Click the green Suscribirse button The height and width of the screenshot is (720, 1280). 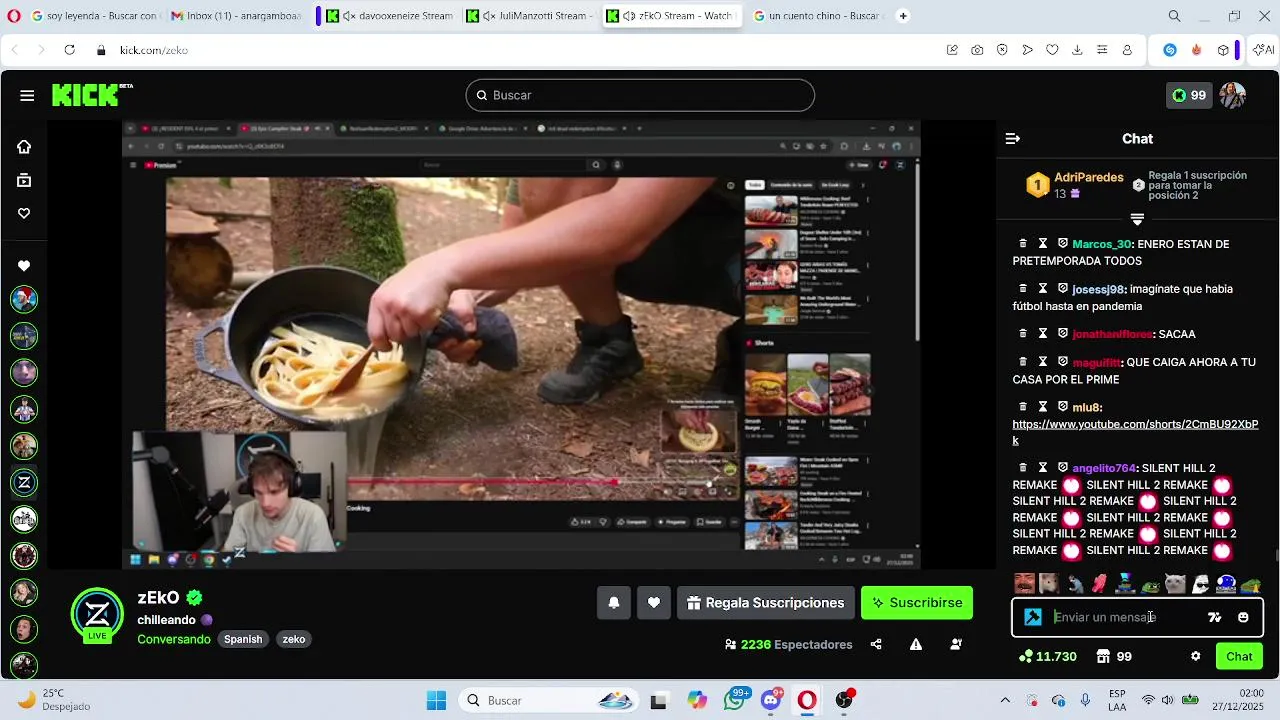pos(917,603)
